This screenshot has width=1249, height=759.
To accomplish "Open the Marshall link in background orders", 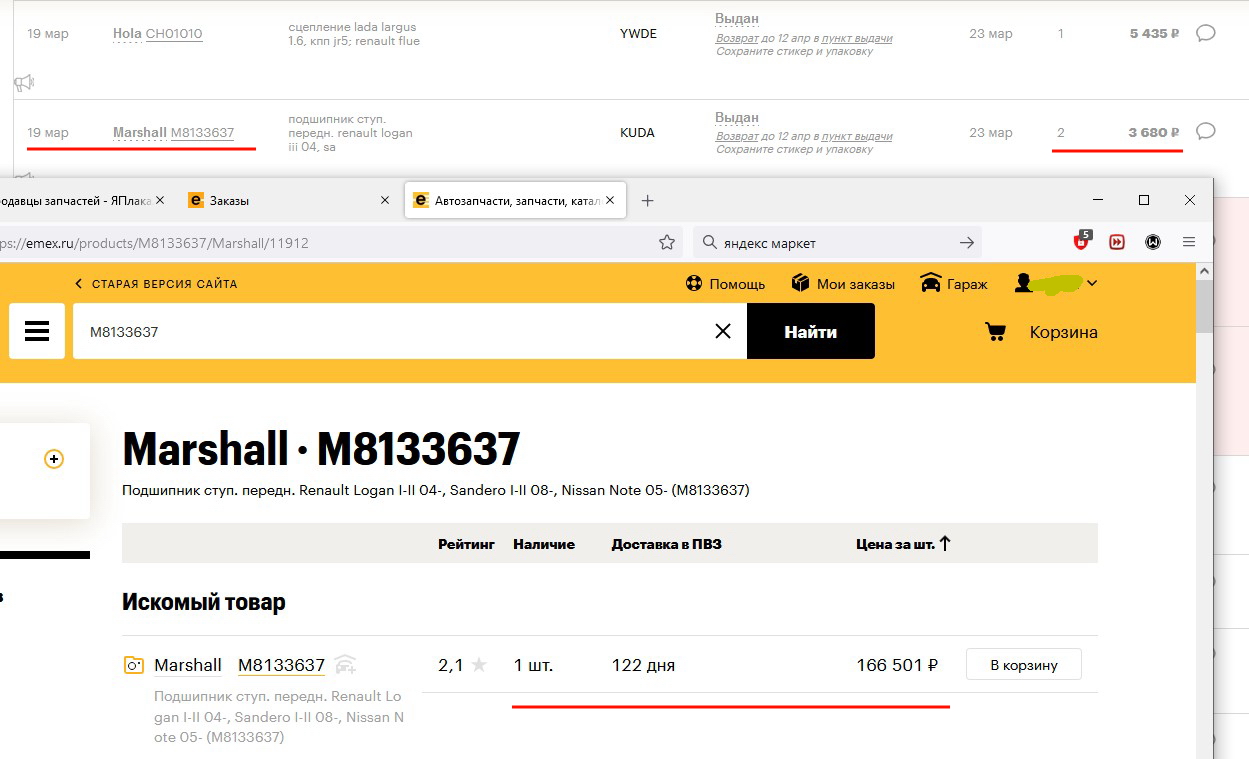I will 140,132.
